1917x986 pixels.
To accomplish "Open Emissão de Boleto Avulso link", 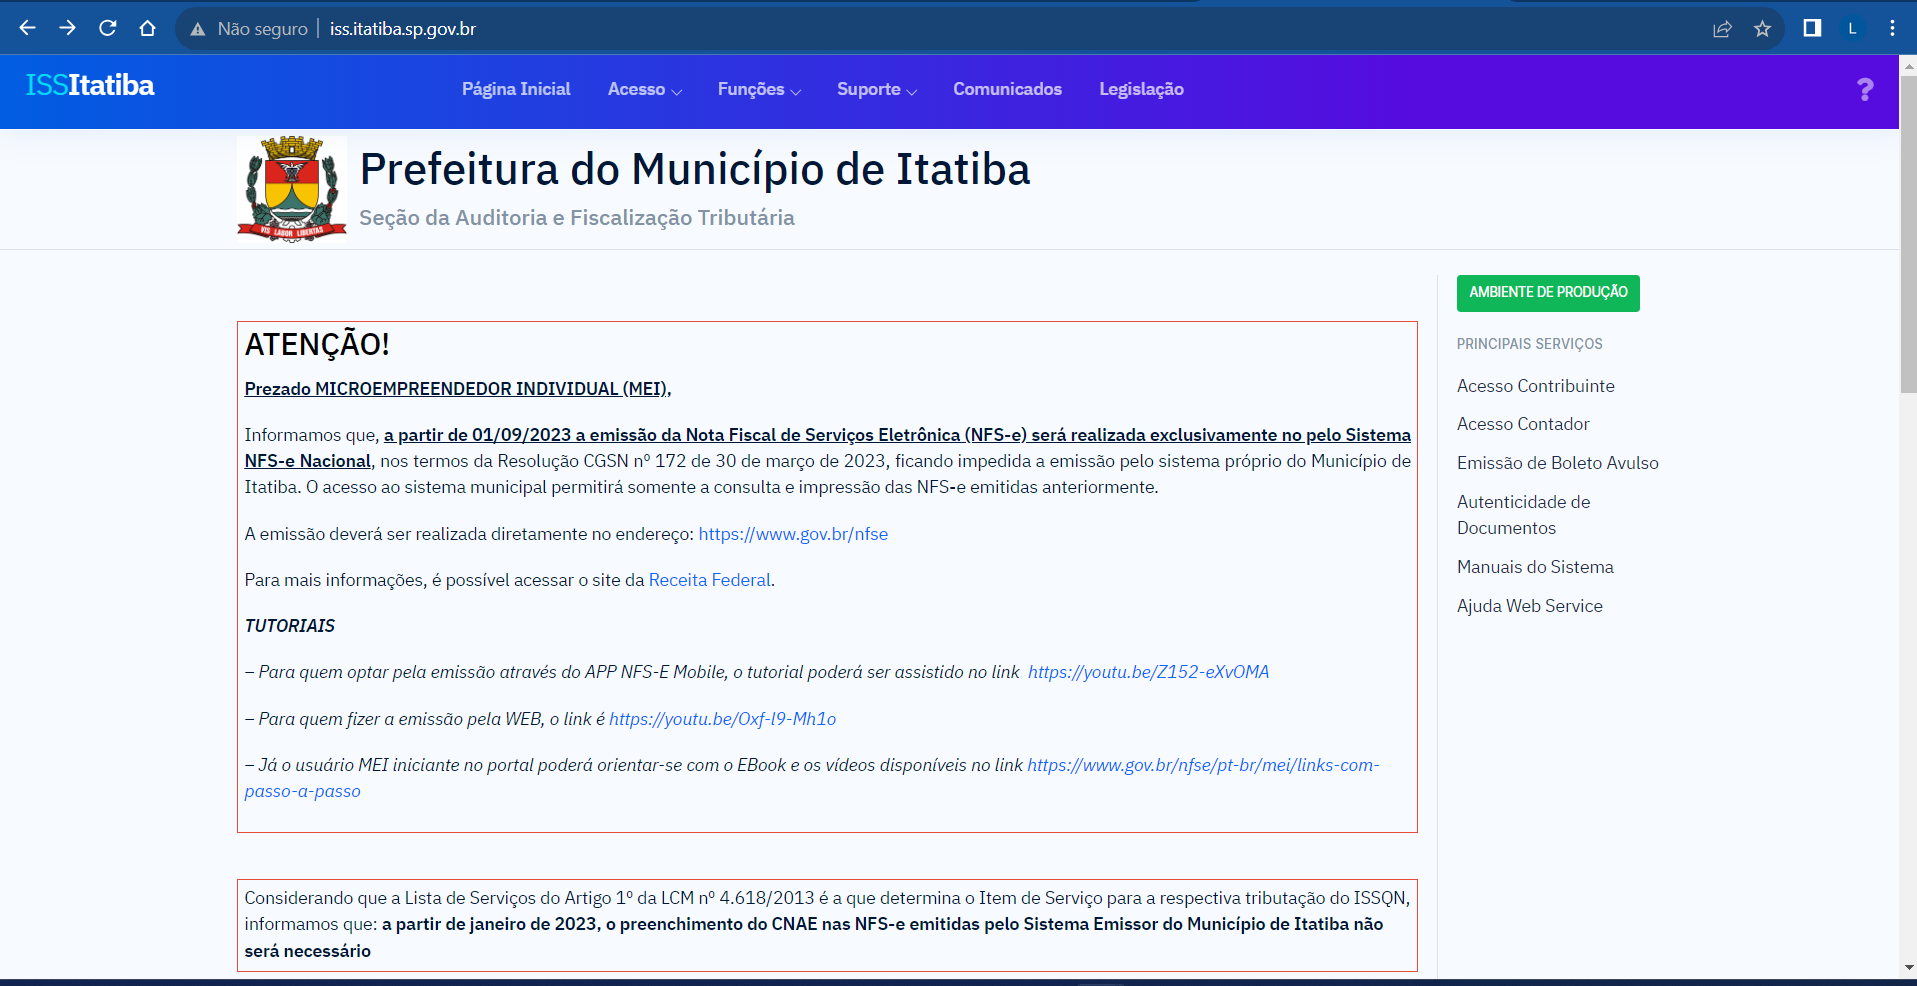I will 1557,463.
